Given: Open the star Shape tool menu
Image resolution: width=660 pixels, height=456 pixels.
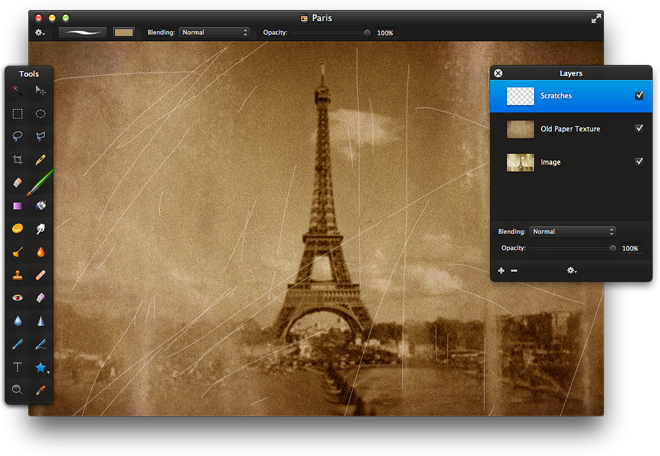Looking at the screenshot, I should tap(41, 367).
